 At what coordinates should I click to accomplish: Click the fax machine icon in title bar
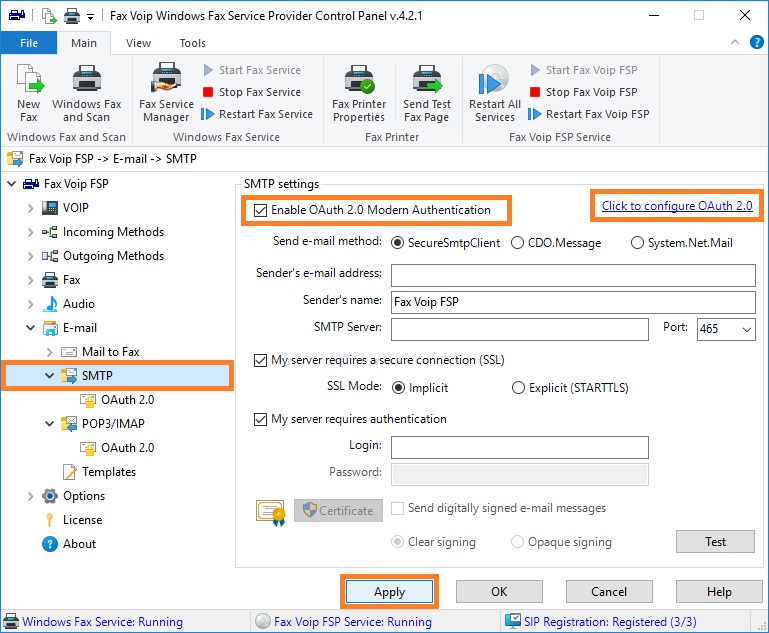17,15
